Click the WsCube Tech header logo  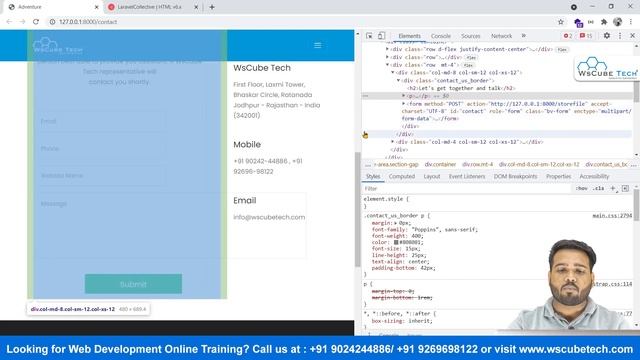point(58,45)
